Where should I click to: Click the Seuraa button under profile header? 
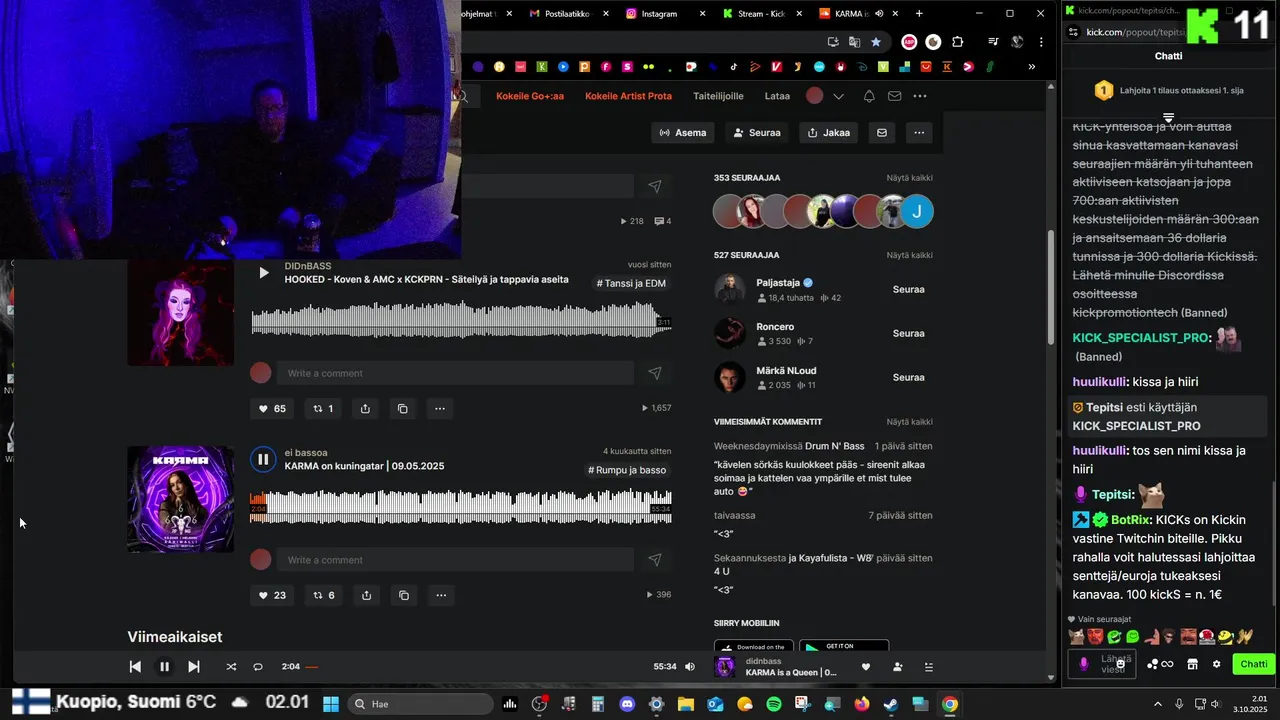pyautogui.click(x=756, y=132)
